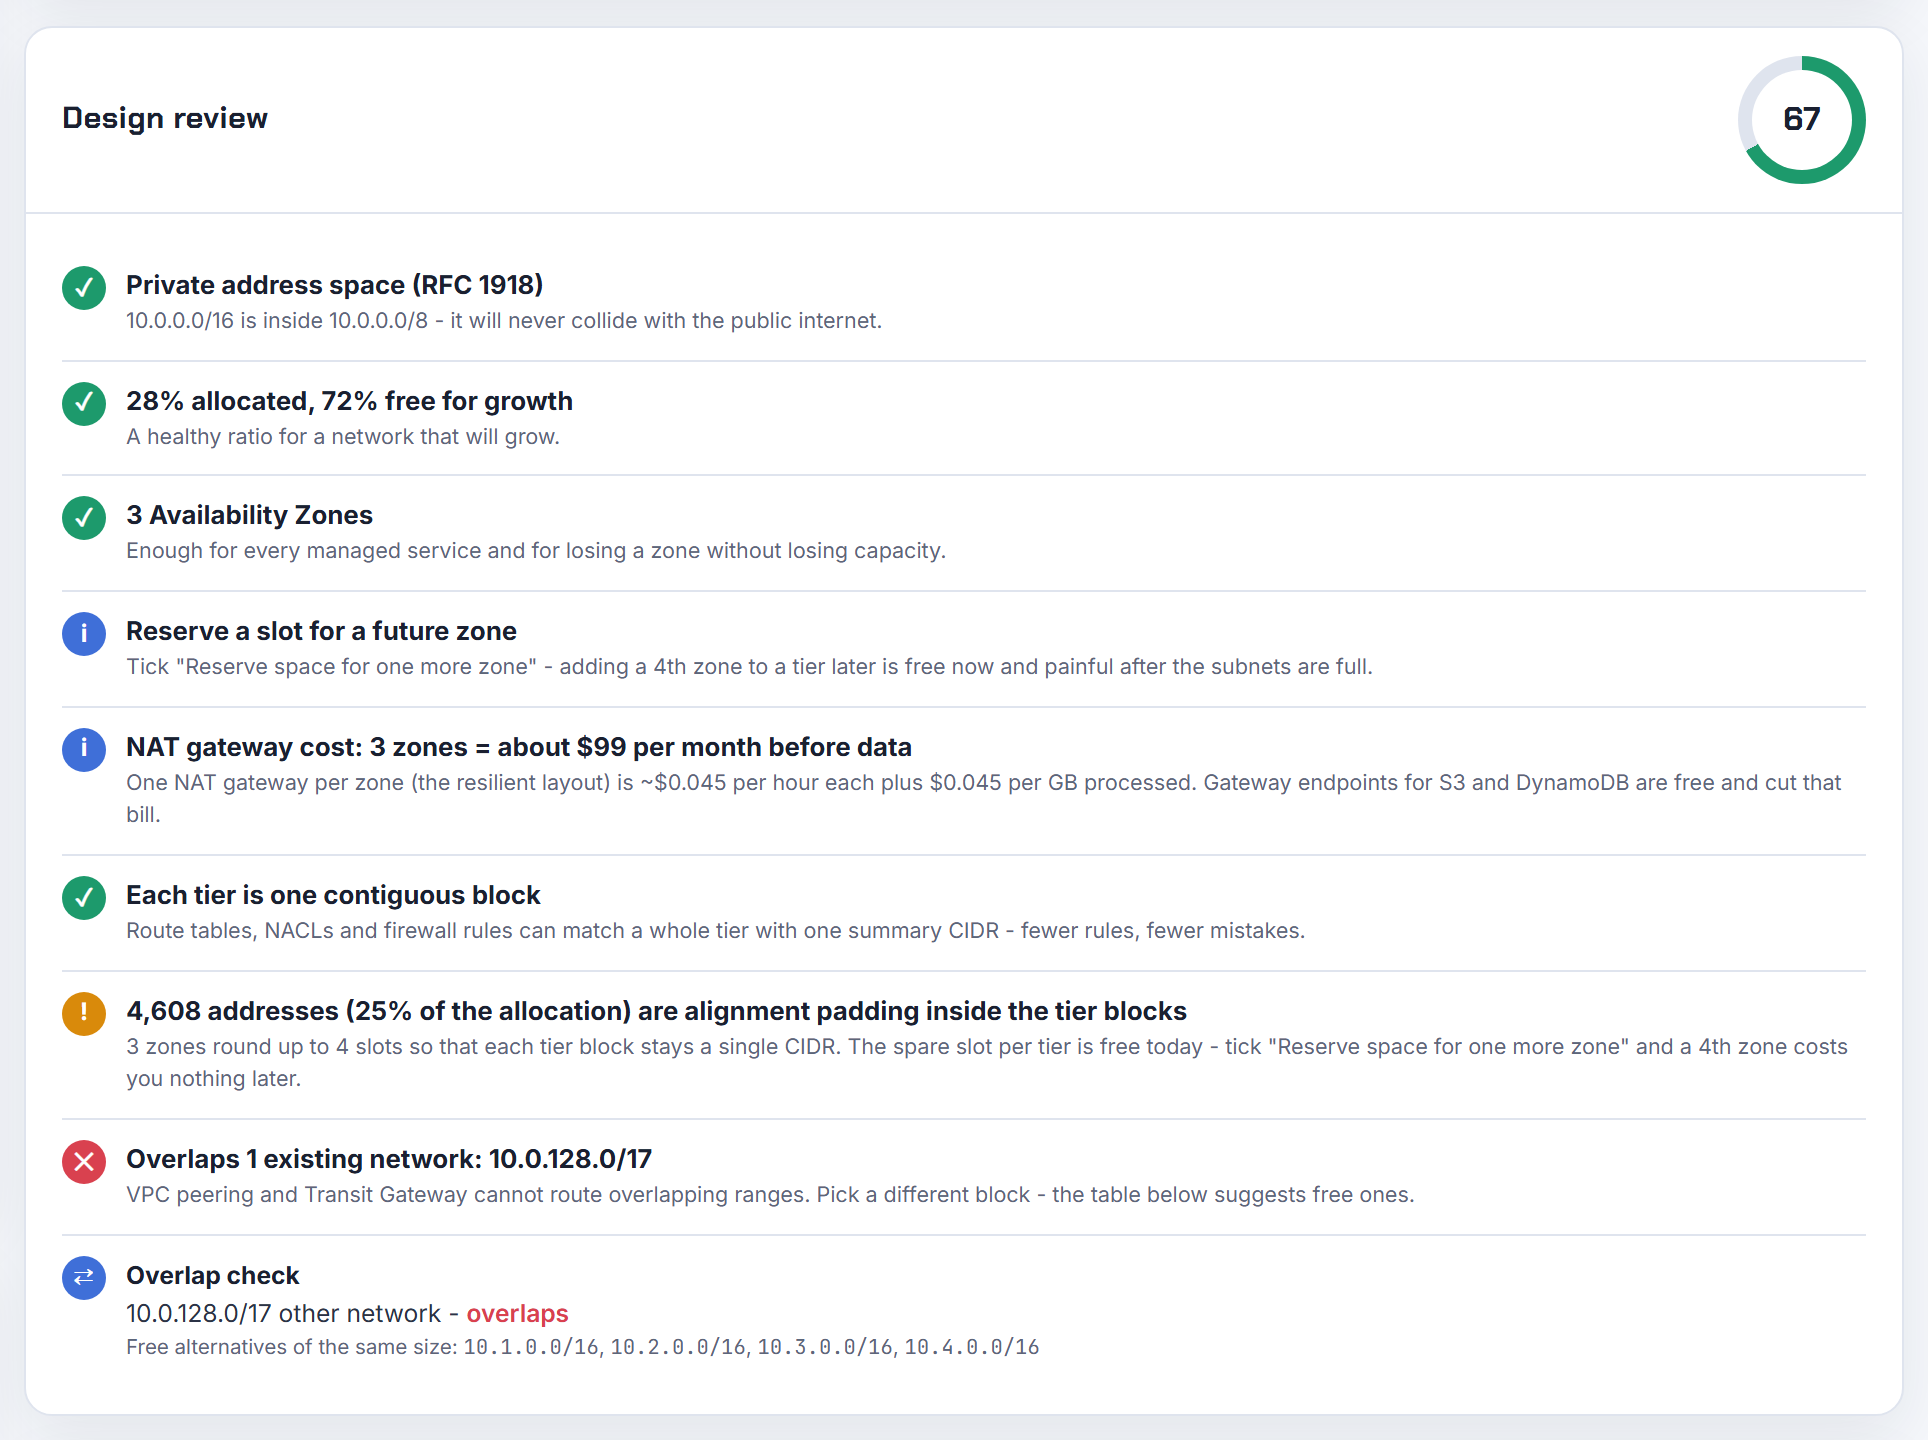Viewport: 1928px width, 1440px height.
Task: Click the red overlaps status word
Action: point(517,1313)
